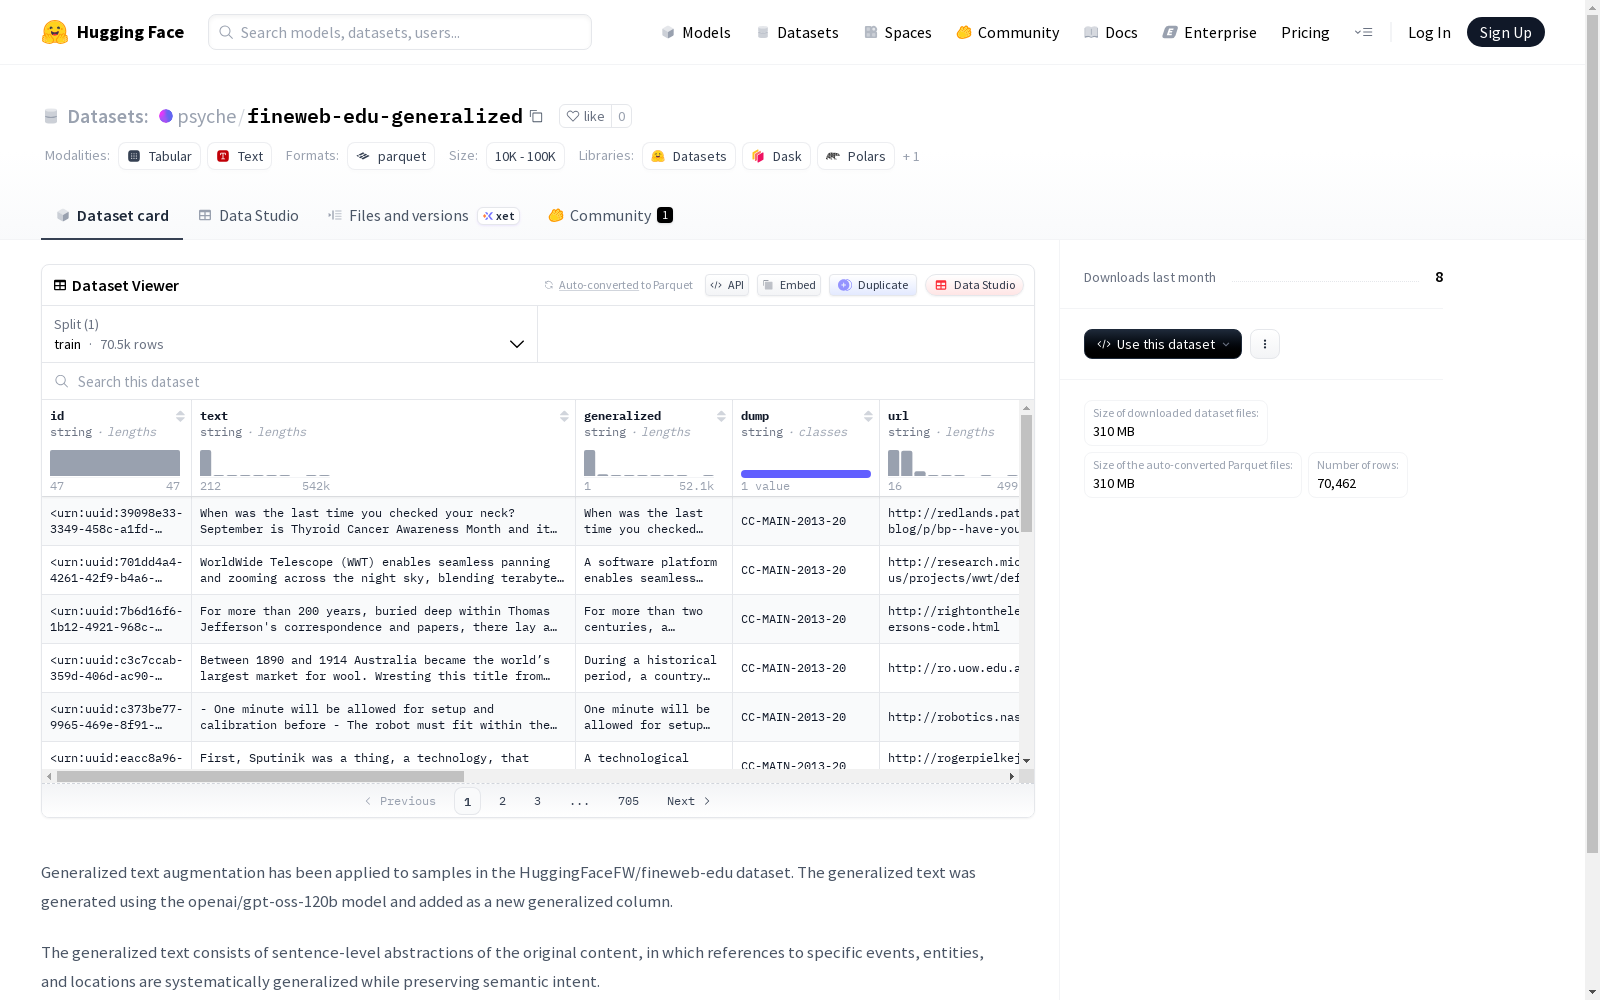Select the Tabular modality tag
Image resolution: width=1600 pixels, height=1000 pixels.
pyautogui.click(x=159, y=156)
